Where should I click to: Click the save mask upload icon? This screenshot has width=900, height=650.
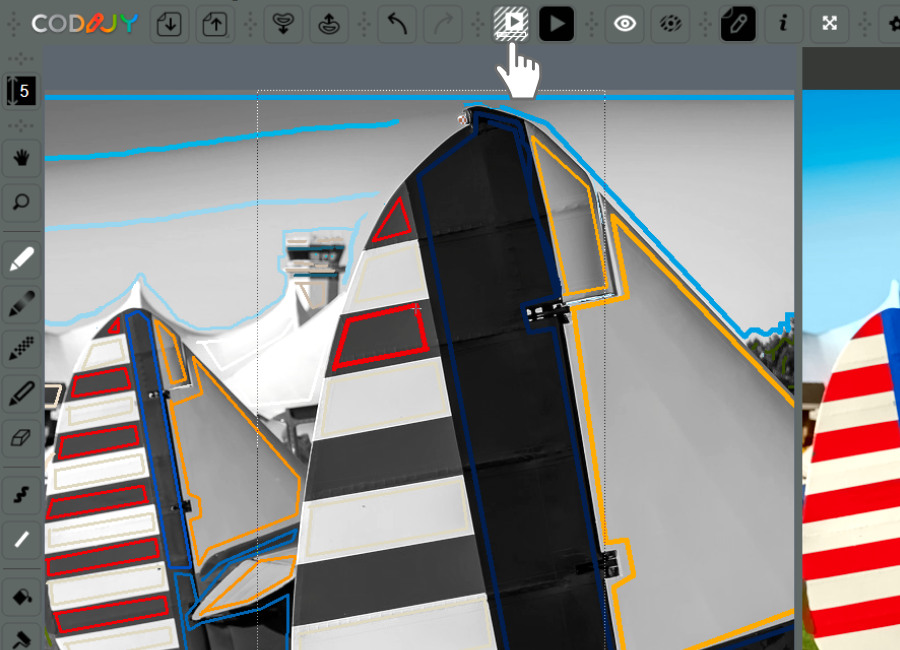(327, 24)
